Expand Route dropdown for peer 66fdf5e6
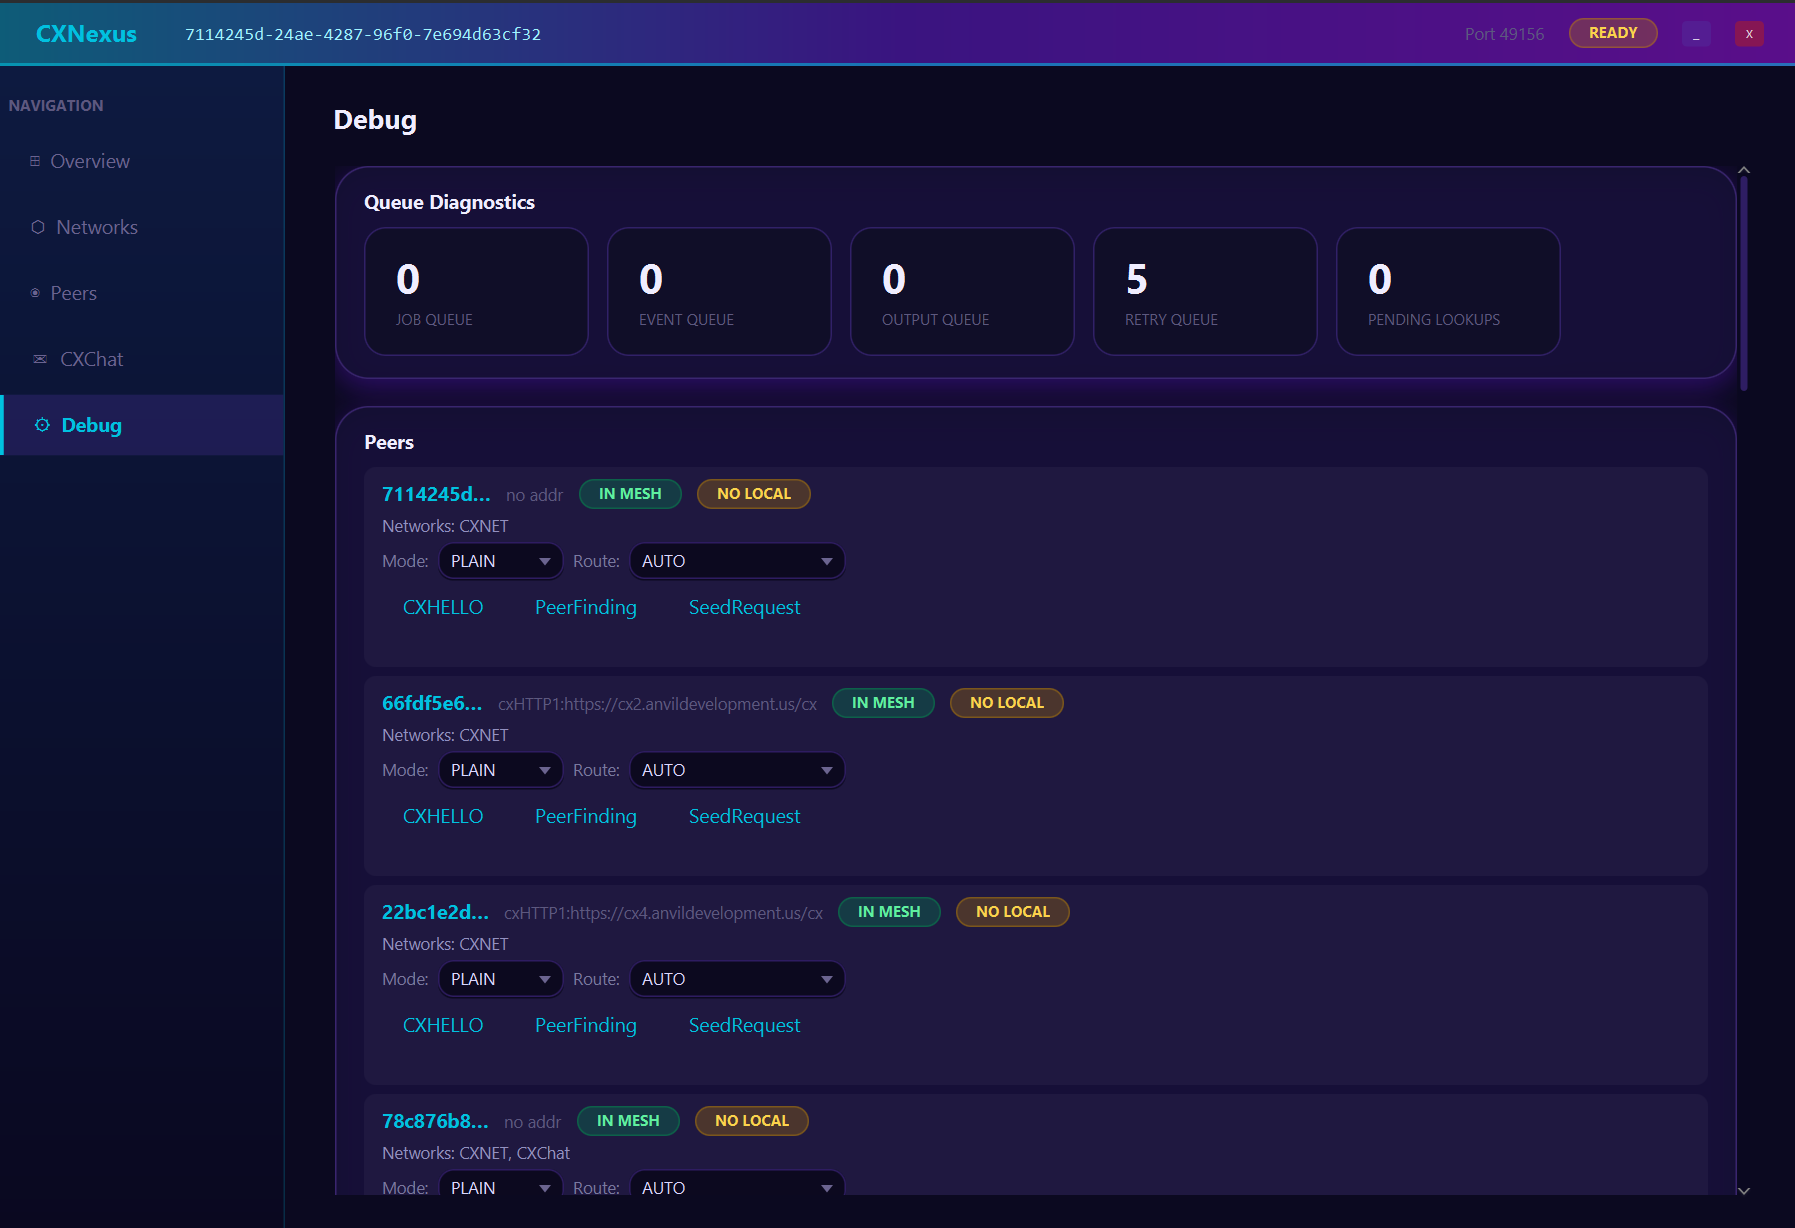This screenshot has height=1228, width=1795. [x=737, y=770]
